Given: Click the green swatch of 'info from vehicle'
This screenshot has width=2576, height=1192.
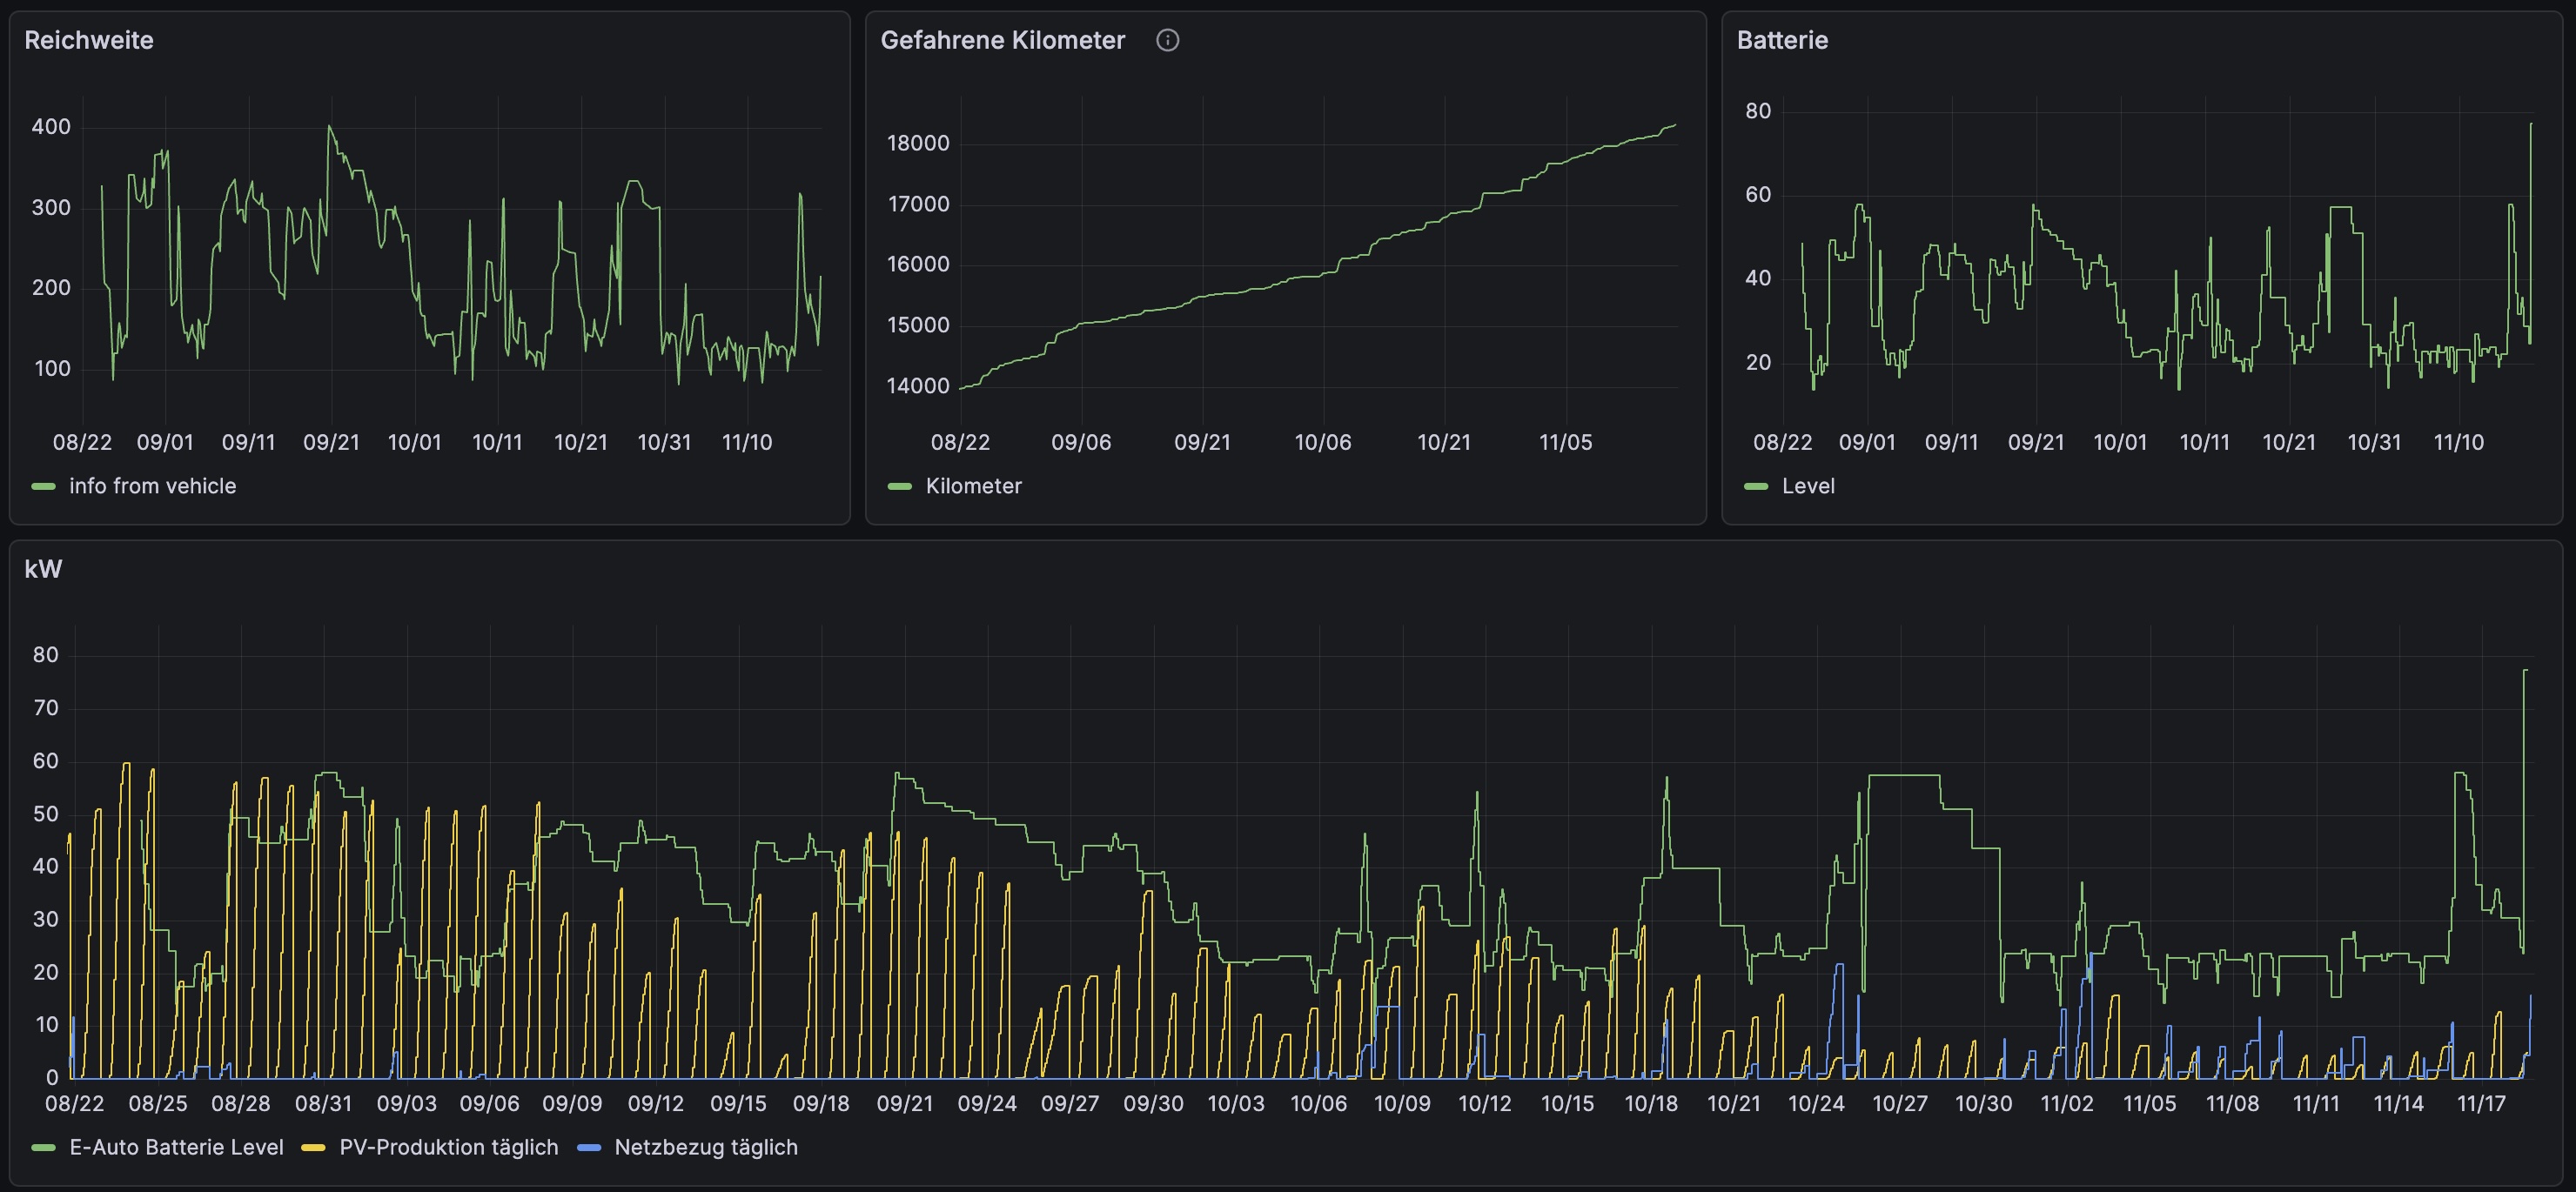Looking at the screenshot, I should tap(43, 486).
